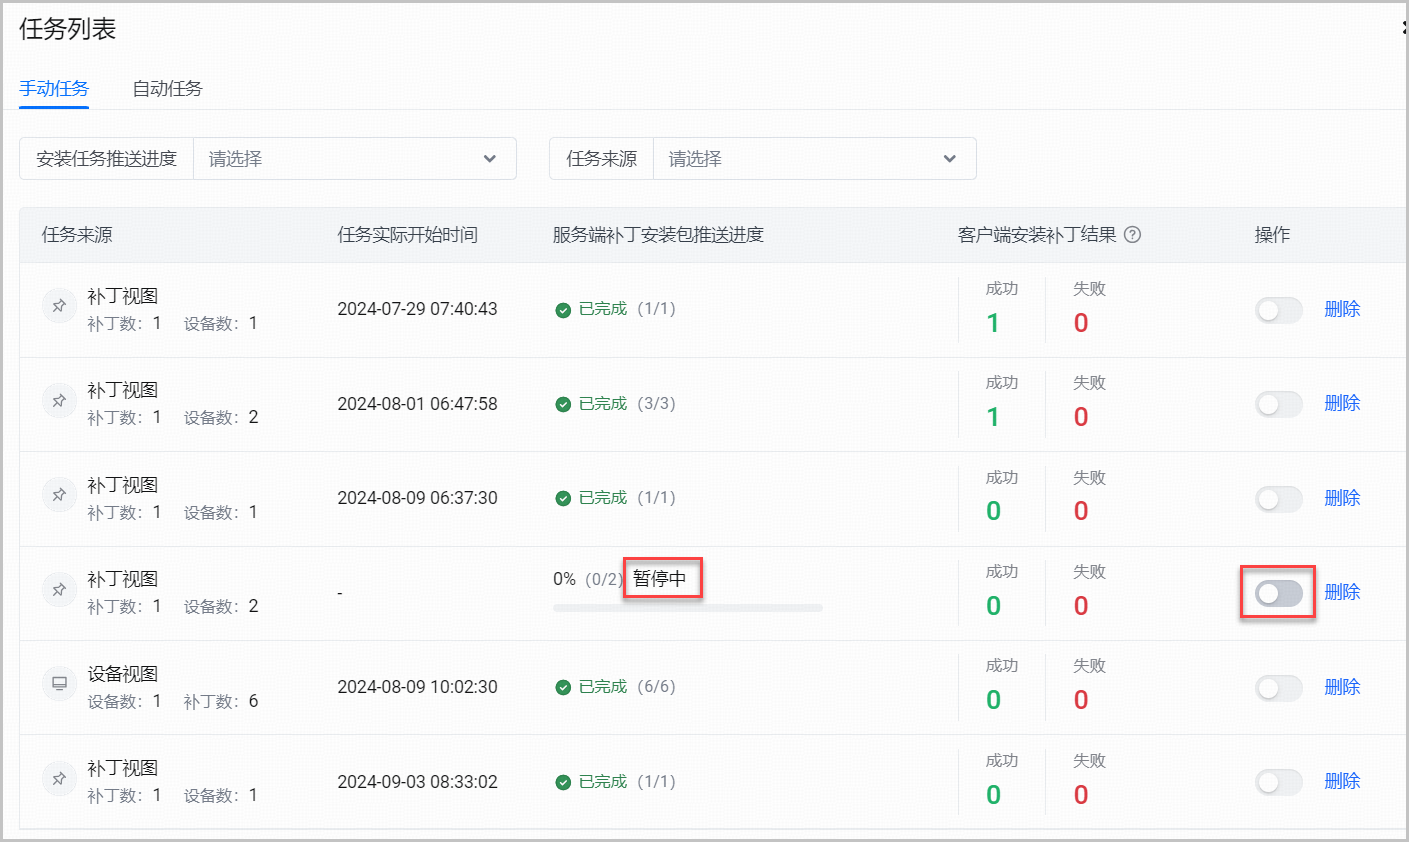Click the 已完成 (6/6) status text
The height and width of the screenshot is (842, 1409).
(x=603, y=687)
